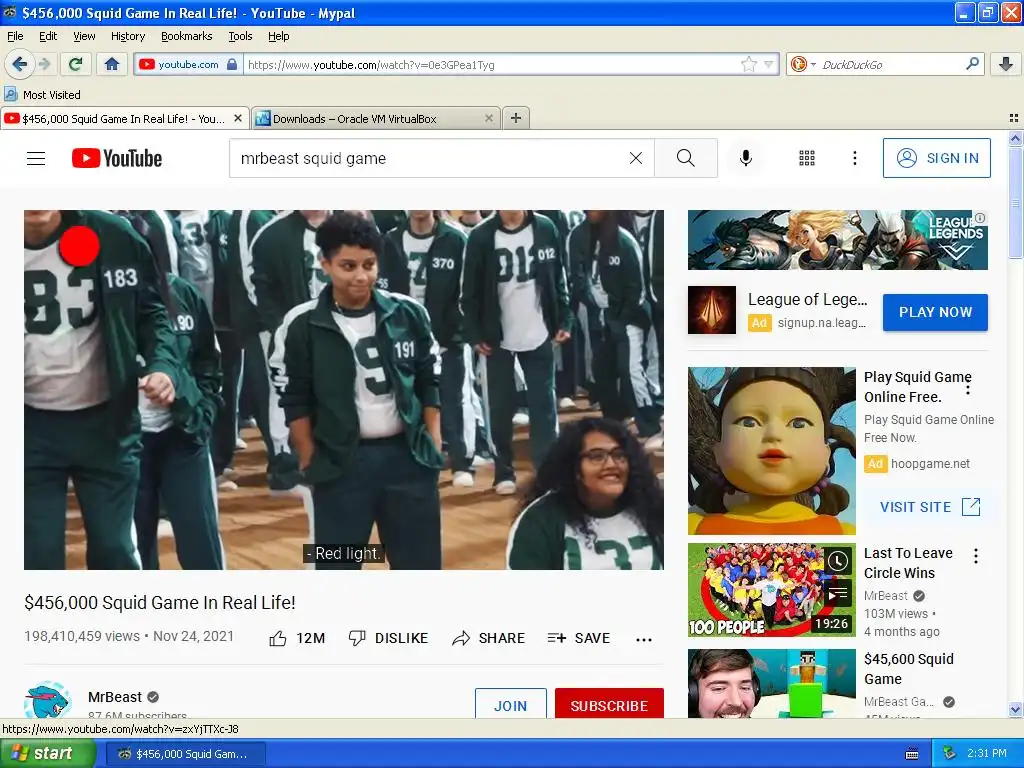Click the DISLIKE thumbs down button
1024x768 pixels.
point(388,638)
